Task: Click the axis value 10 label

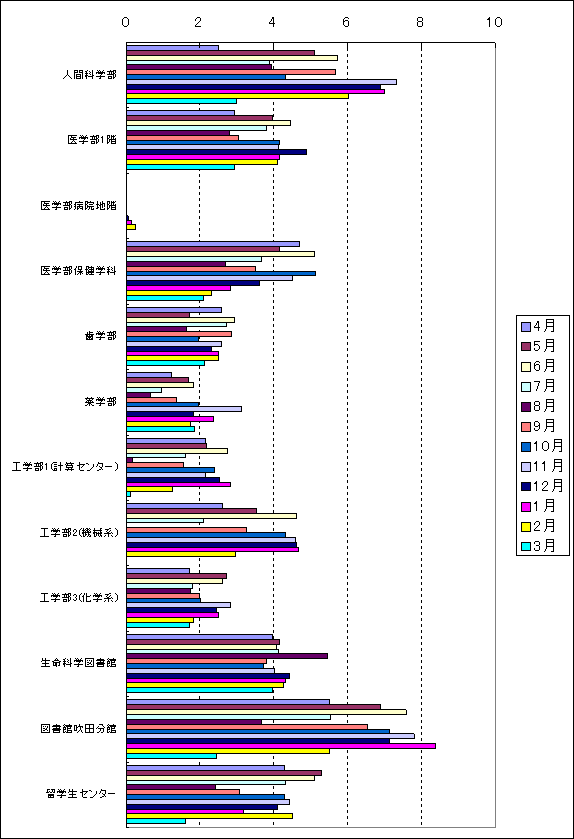Action: [x=494, y=22]
